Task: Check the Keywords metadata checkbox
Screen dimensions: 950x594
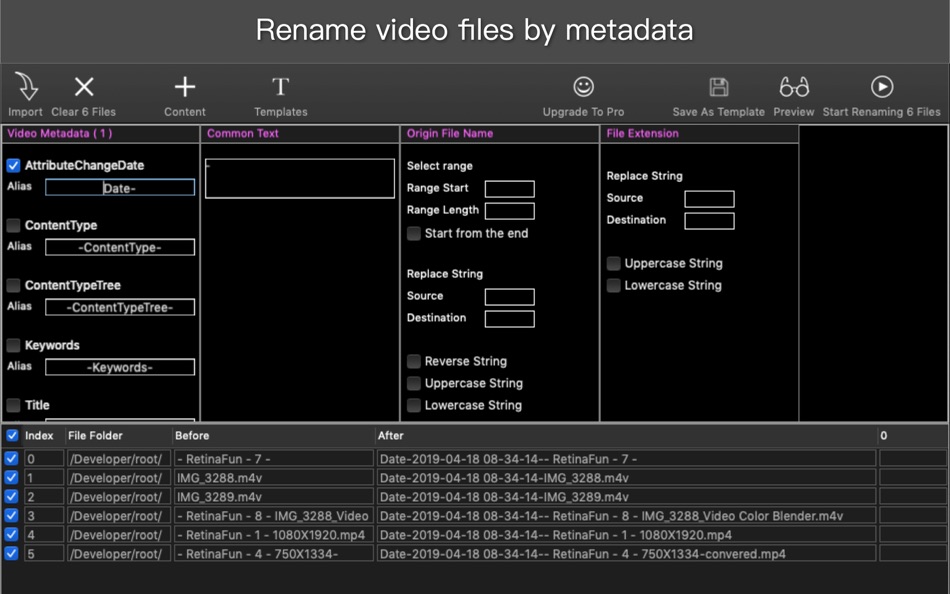Action: (13, 345)
